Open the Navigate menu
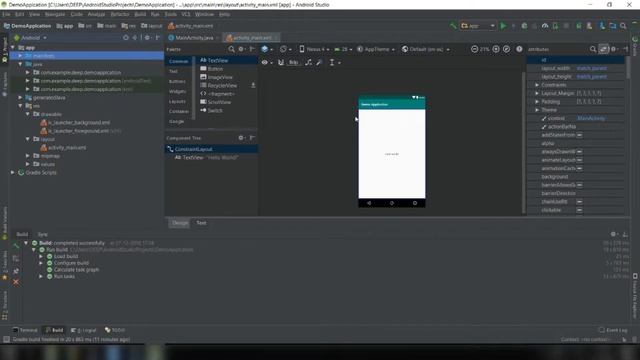Screen dimensions: 640x360 (x=55, y=14)
